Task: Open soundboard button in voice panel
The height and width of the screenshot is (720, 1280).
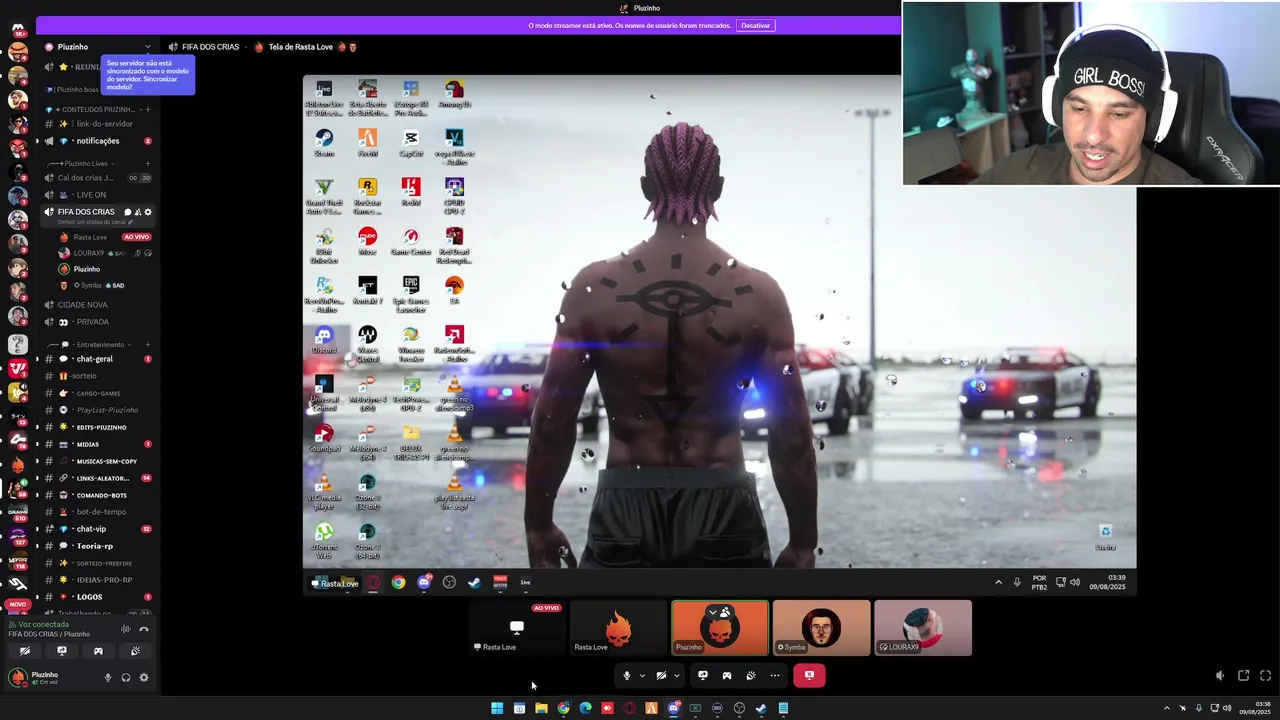Action: coord(135,651)
